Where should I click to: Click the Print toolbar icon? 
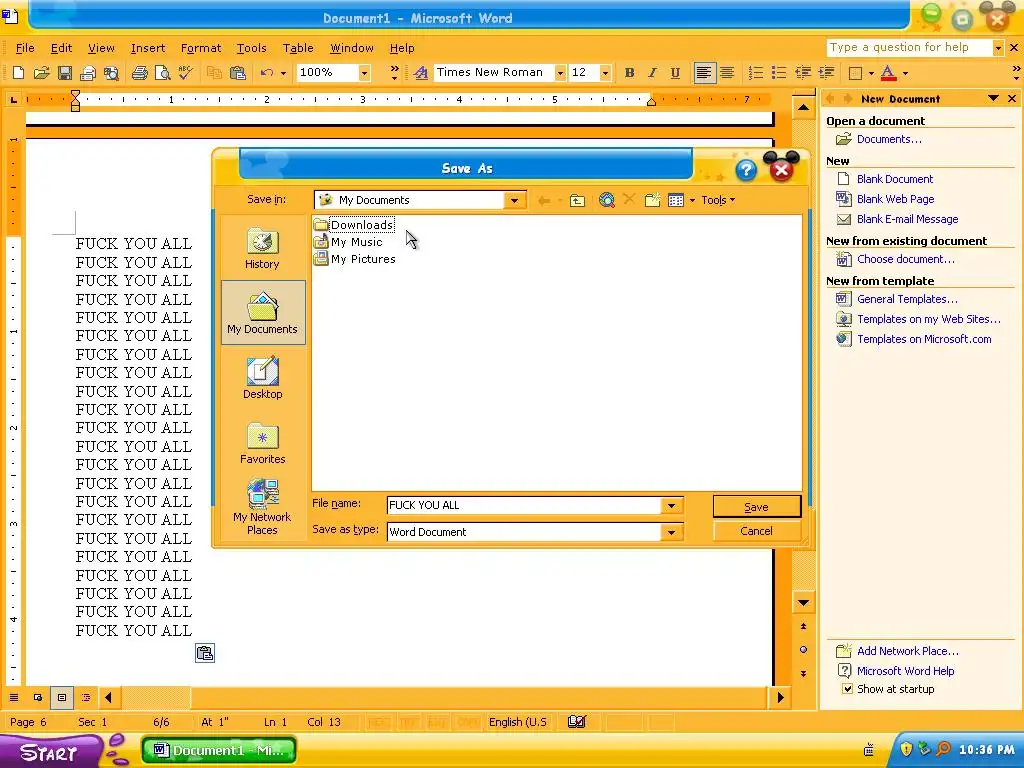[x=139, y=72]
